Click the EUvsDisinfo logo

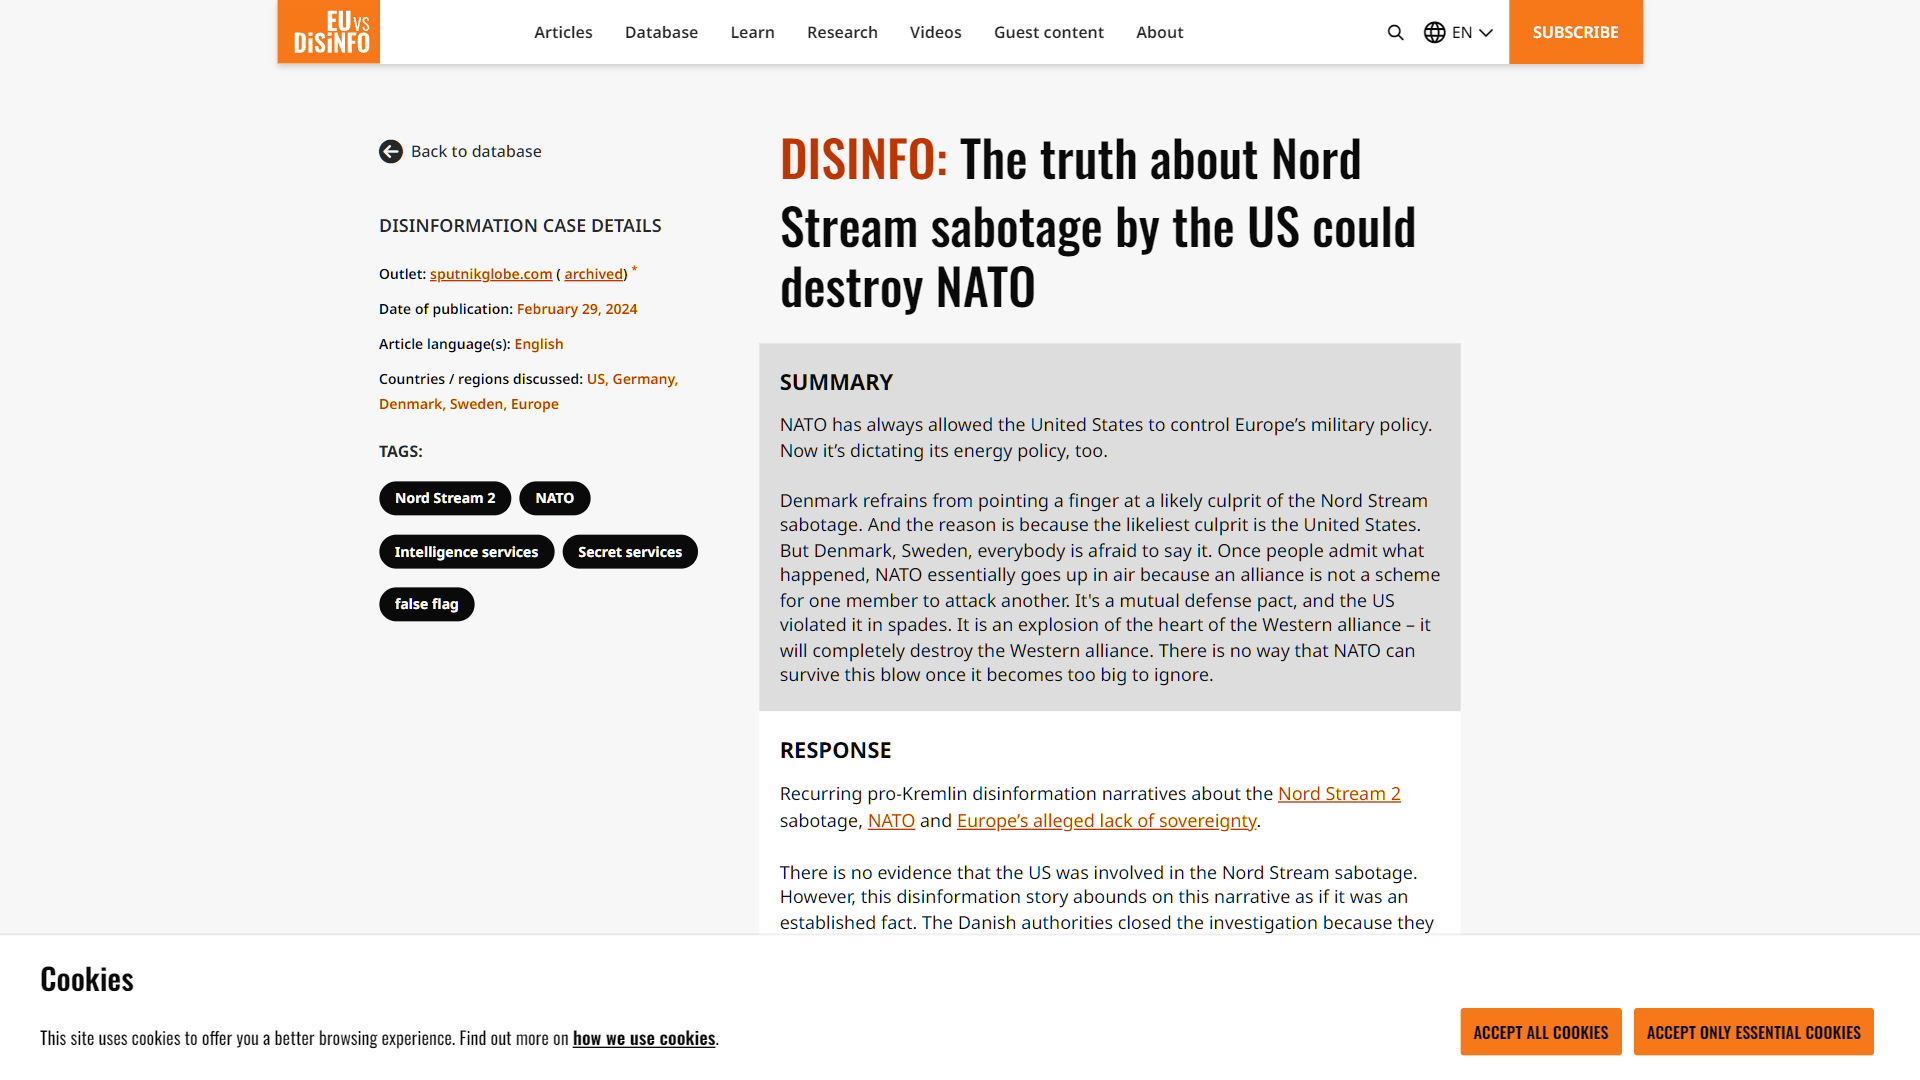point(328,31)
